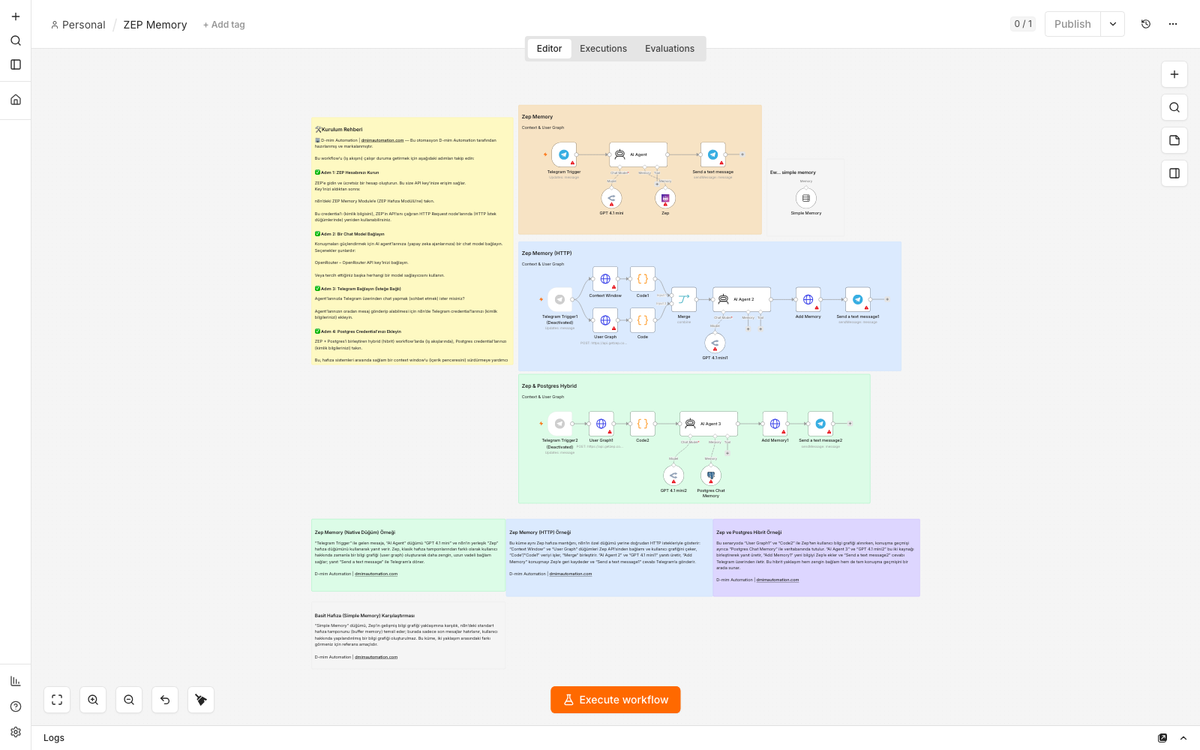1200x750 pixels.
Task: Zoom in on the canvas
Action: click(x=93, y=700)
